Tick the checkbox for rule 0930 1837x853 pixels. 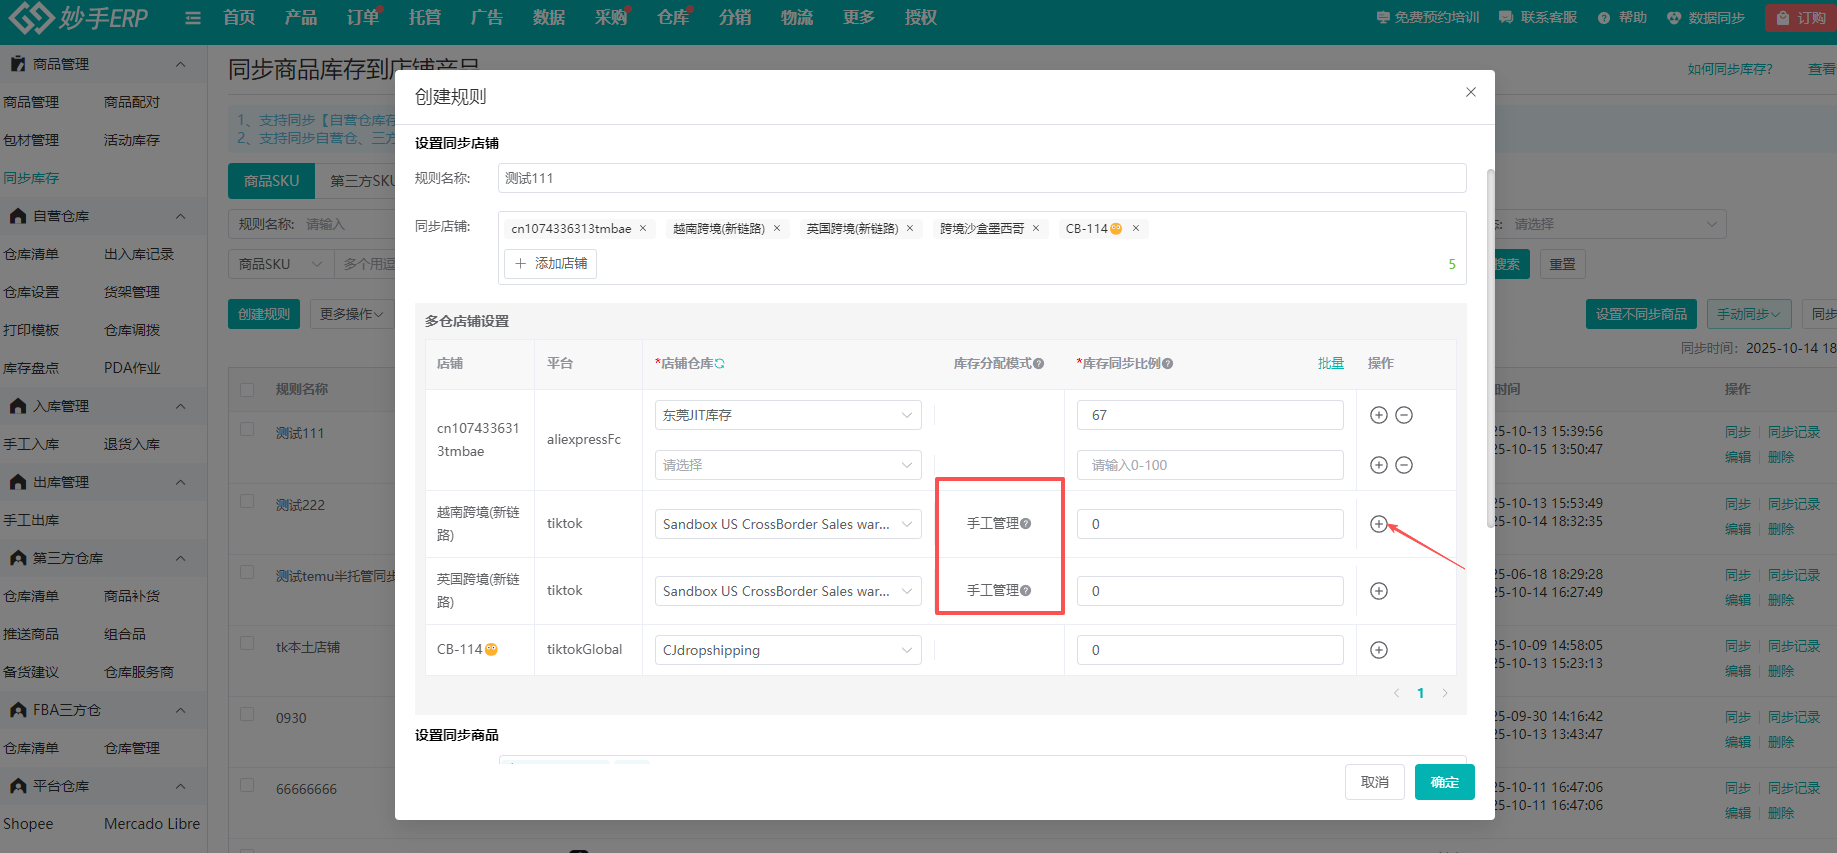click(247, 715)
